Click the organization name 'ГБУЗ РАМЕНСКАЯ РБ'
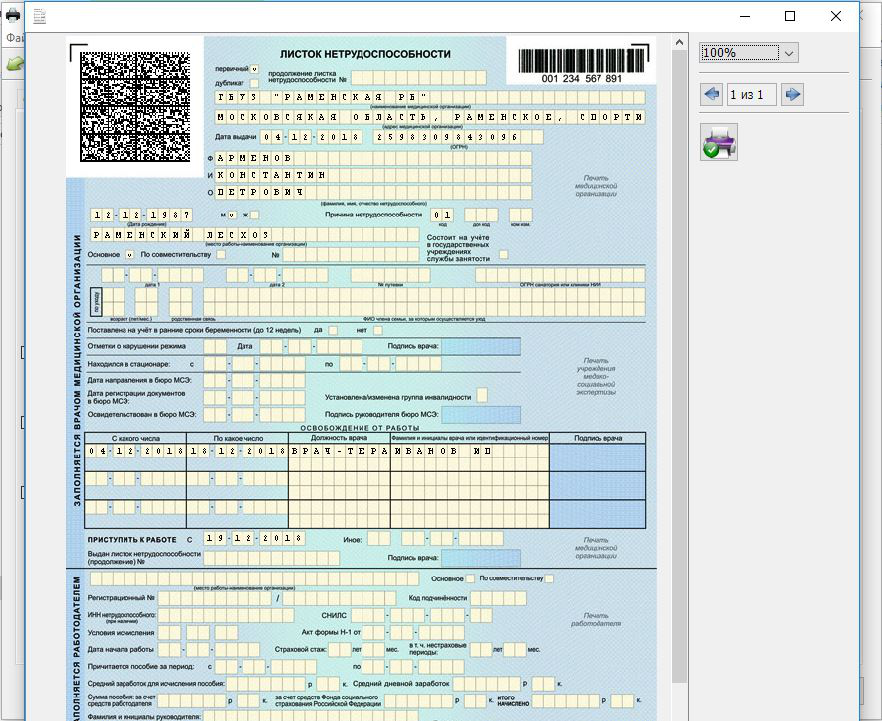882x721 pixels. click(x=430, y=97)
